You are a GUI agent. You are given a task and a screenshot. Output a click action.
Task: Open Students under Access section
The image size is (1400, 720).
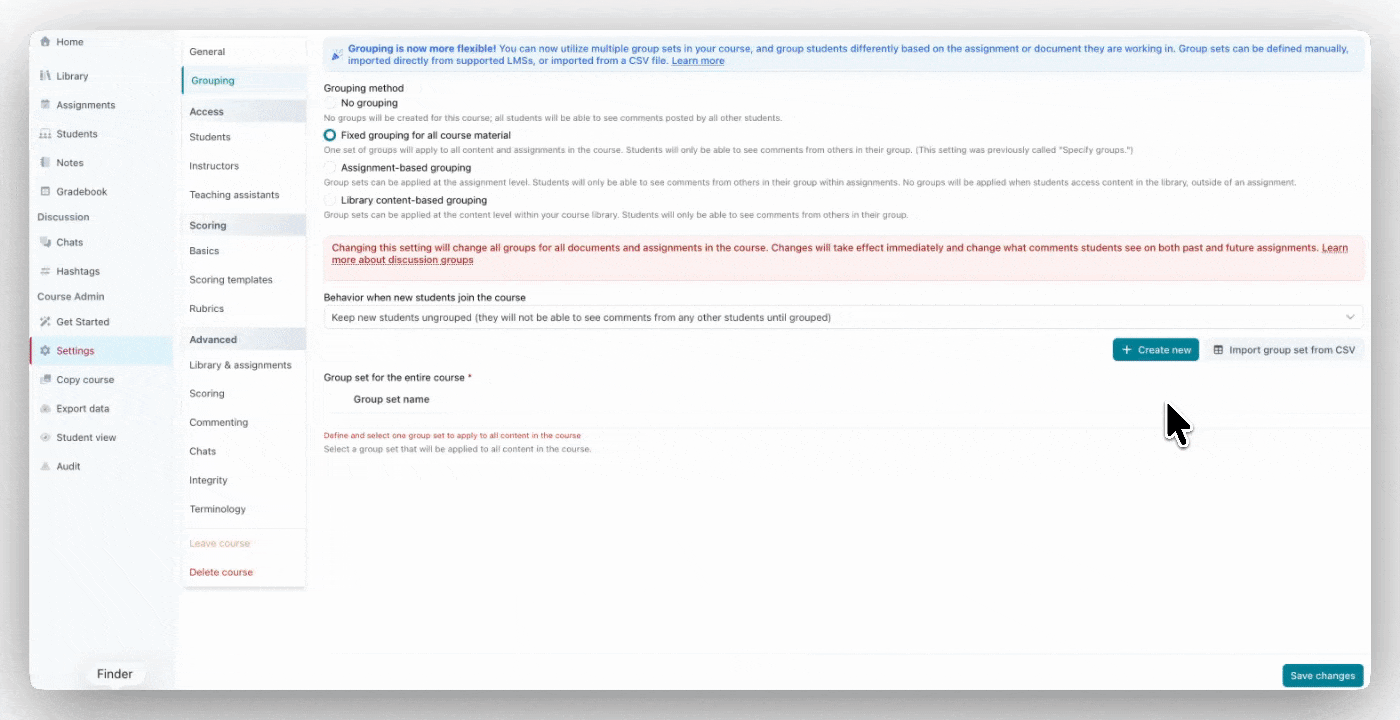(x=210, y=137)
